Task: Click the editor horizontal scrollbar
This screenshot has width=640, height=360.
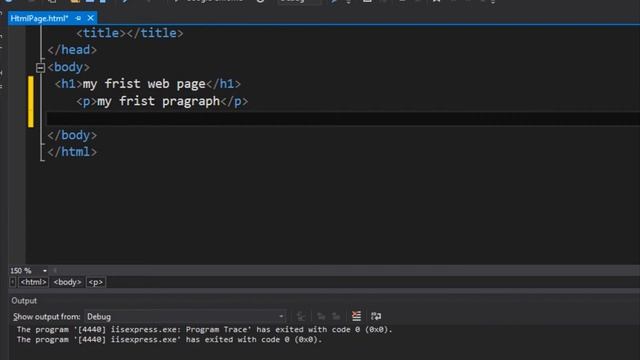Action: point(347,270)
